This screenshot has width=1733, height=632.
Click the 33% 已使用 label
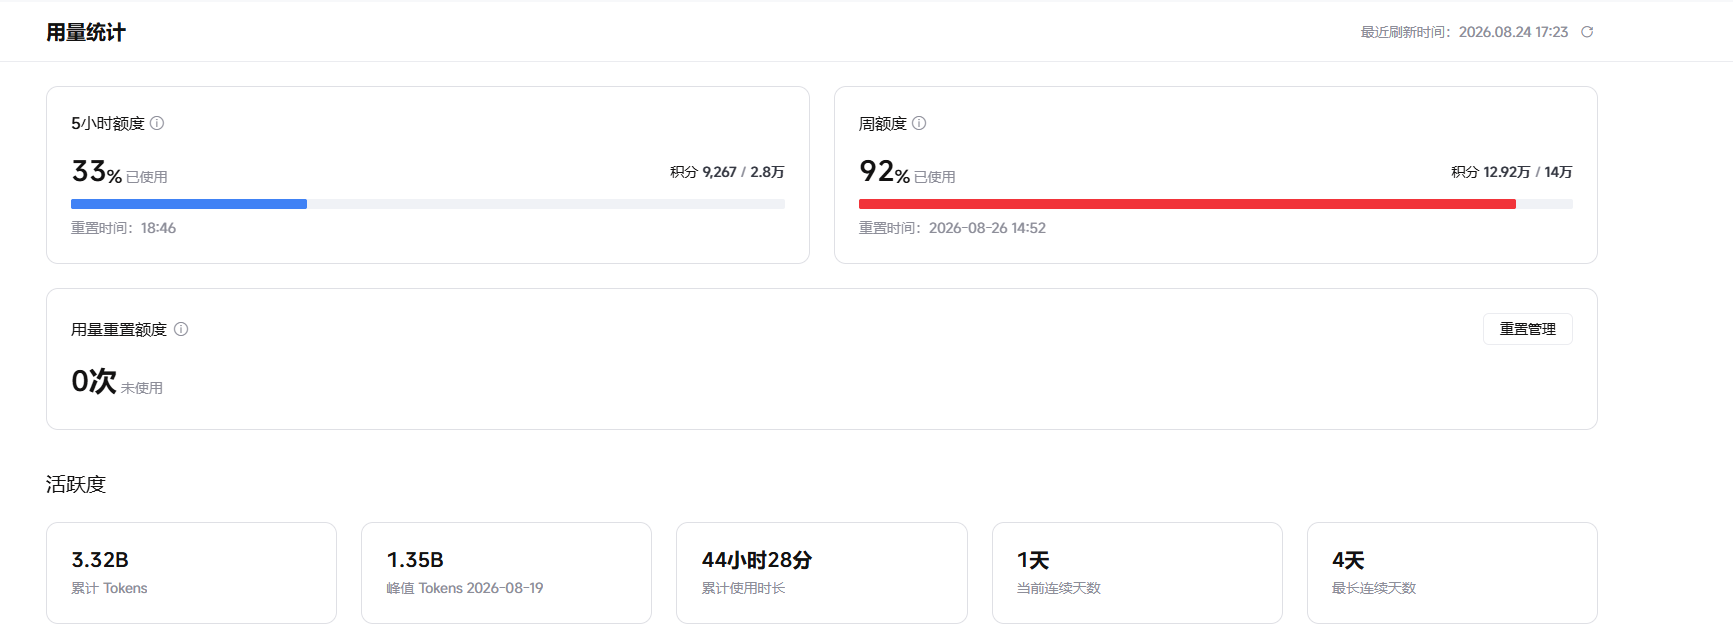pos(119,172)
